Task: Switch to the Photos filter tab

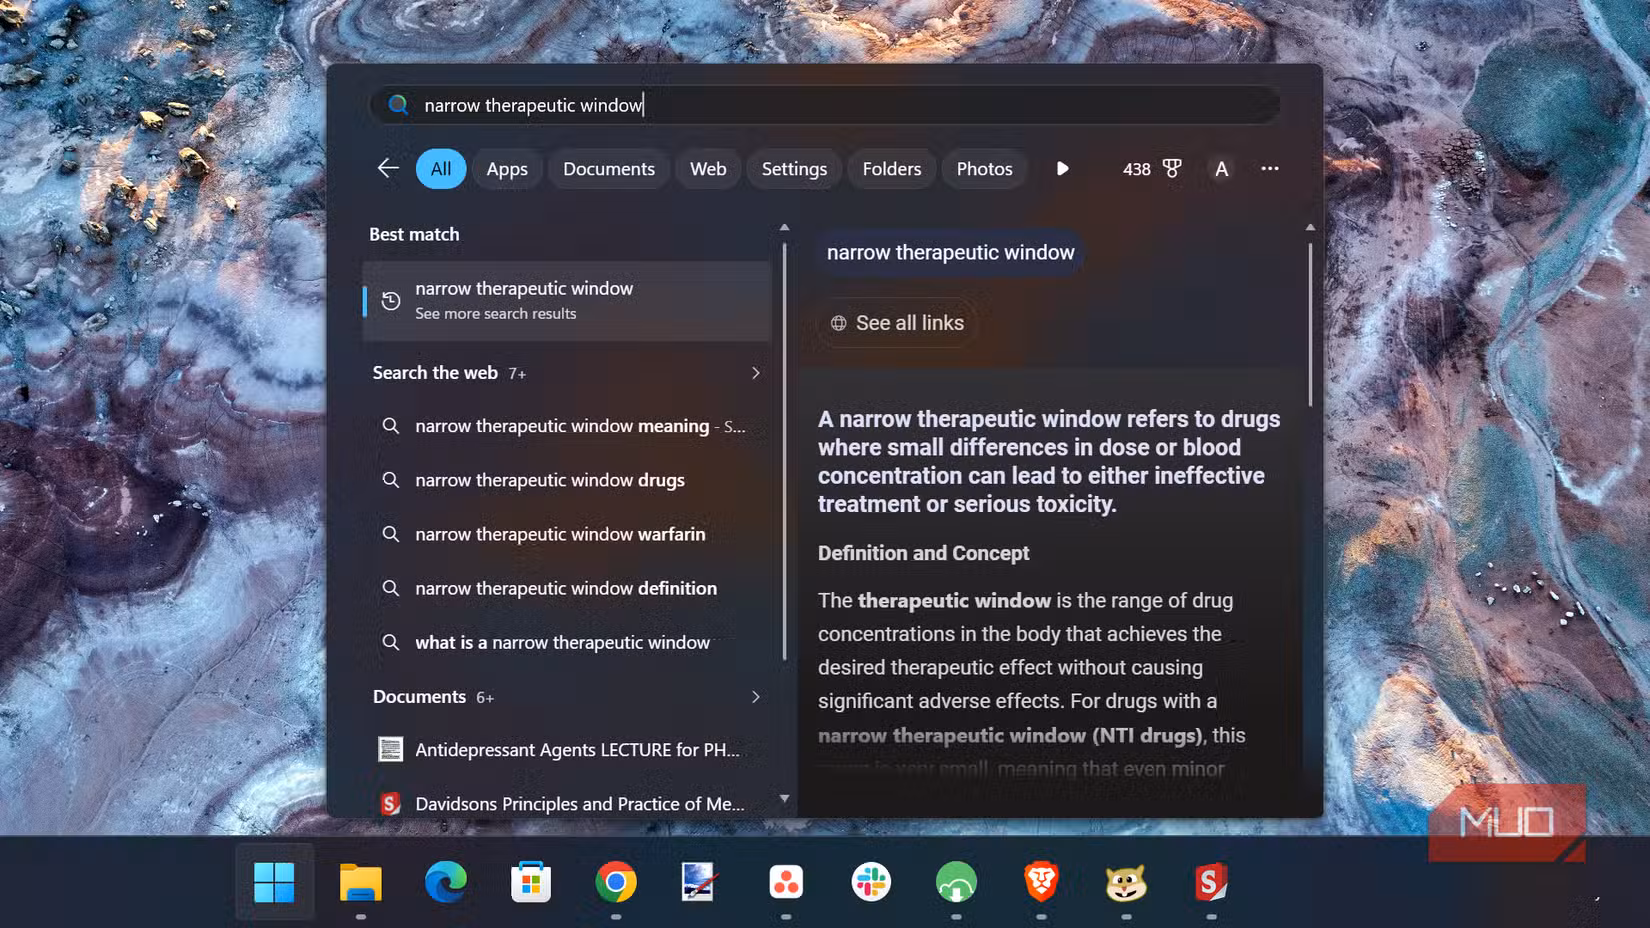Action: click(984, 169)
